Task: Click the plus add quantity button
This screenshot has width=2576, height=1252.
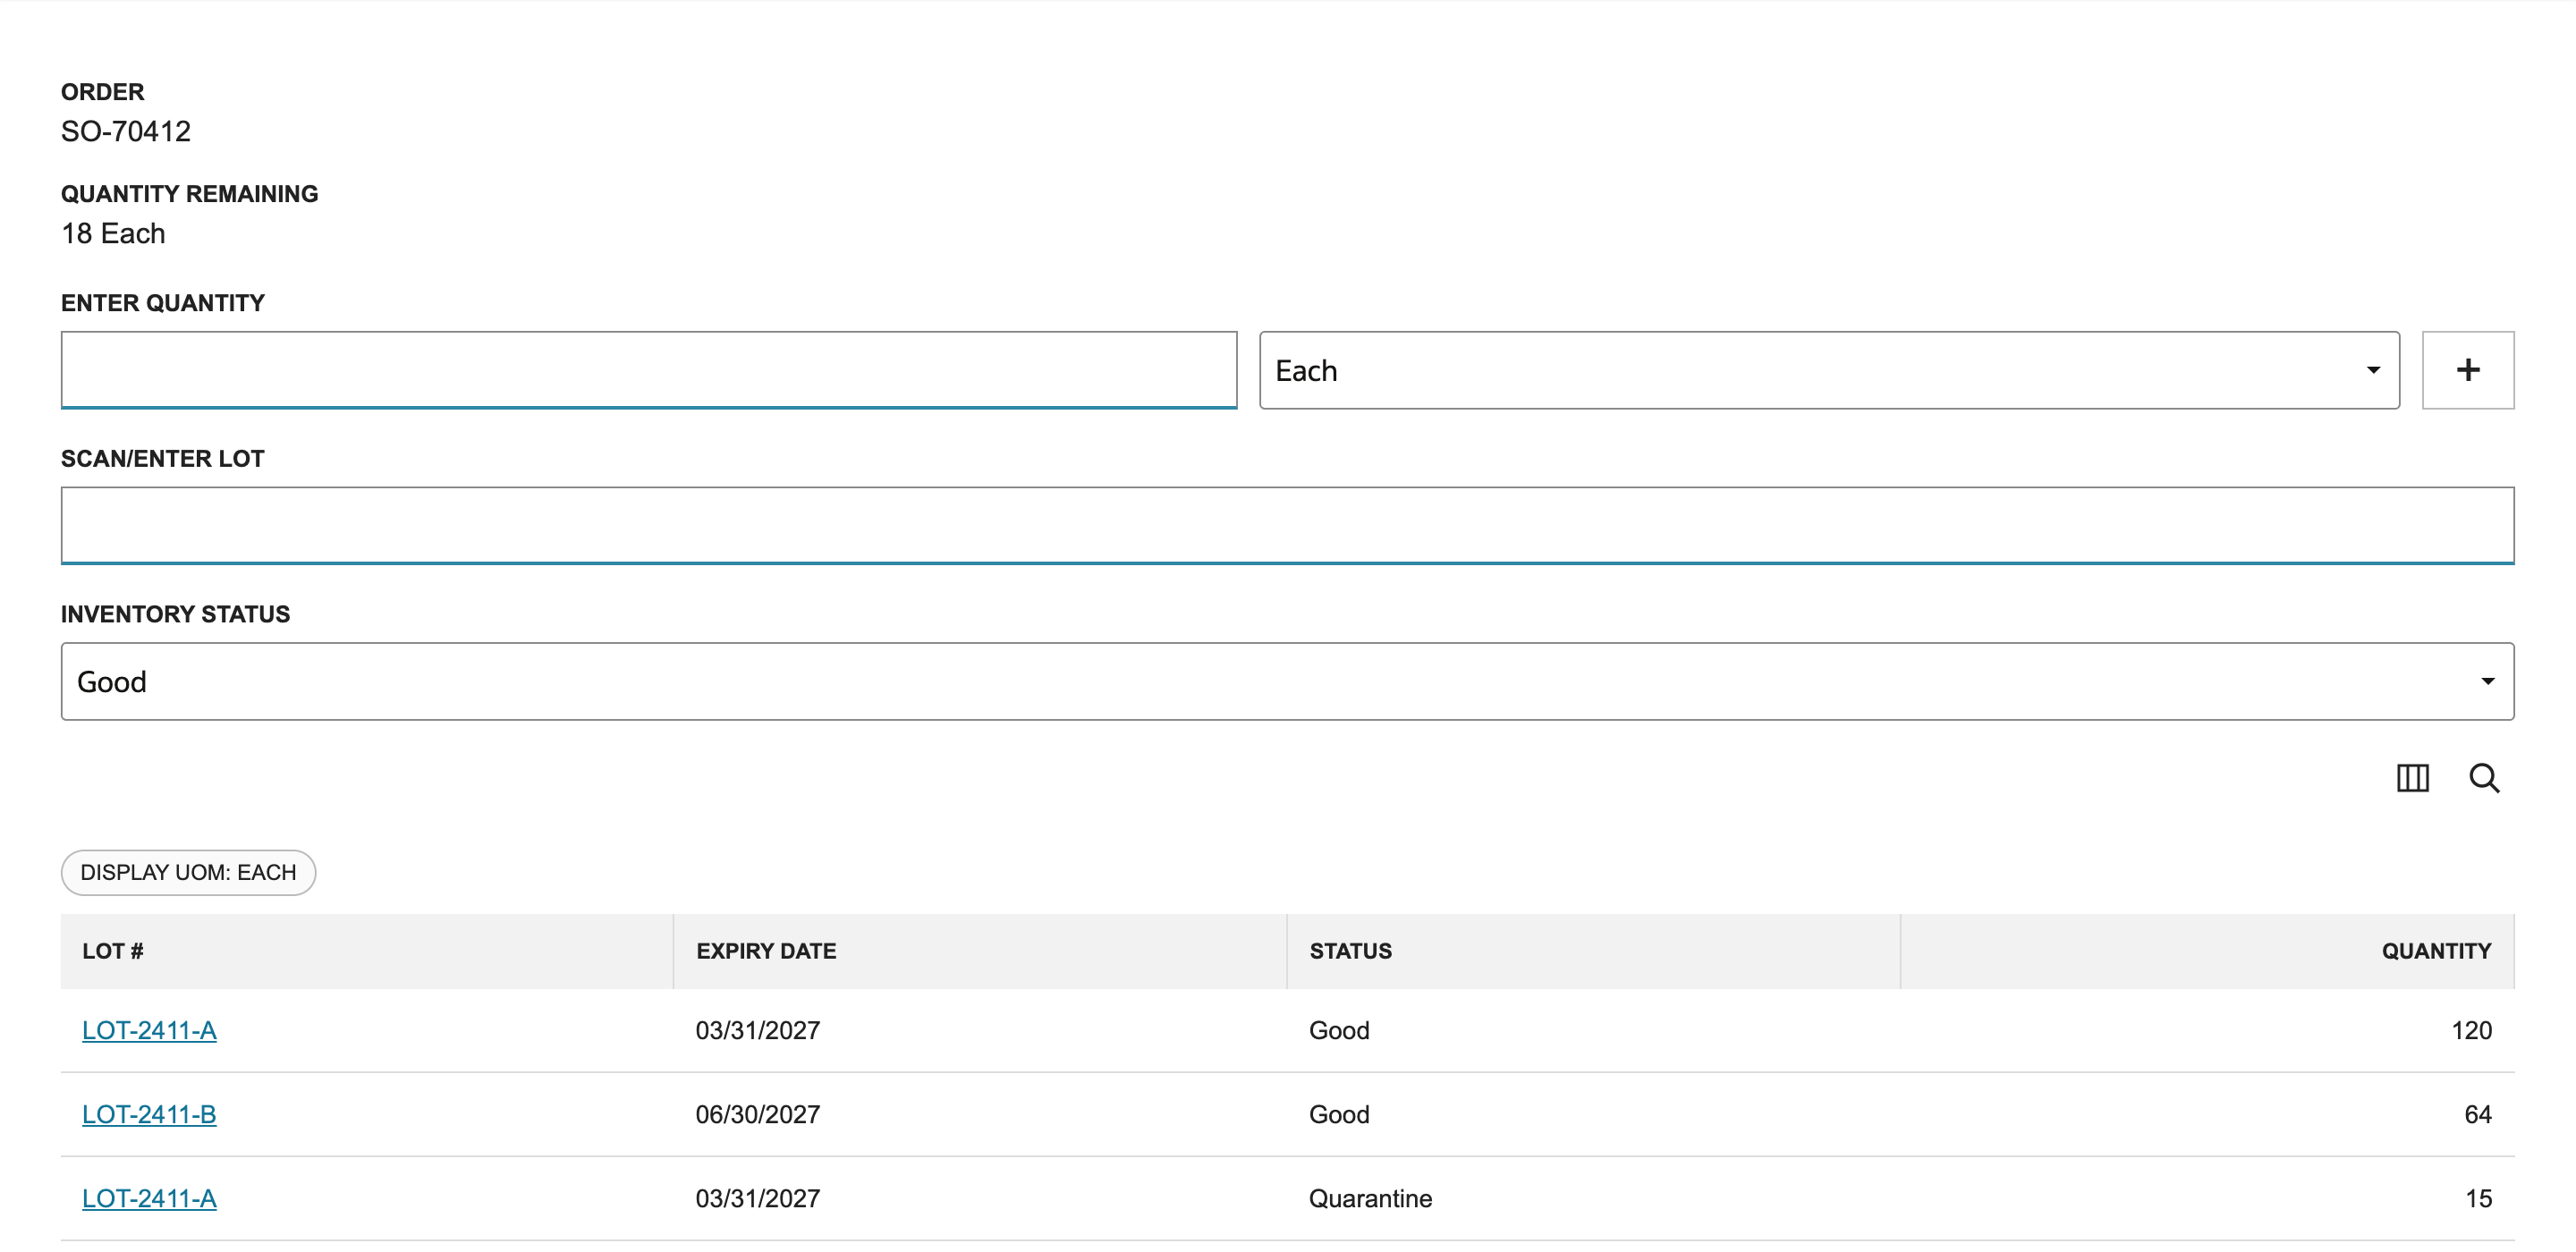Action: pyautogui.click(x=2467, y=370)
